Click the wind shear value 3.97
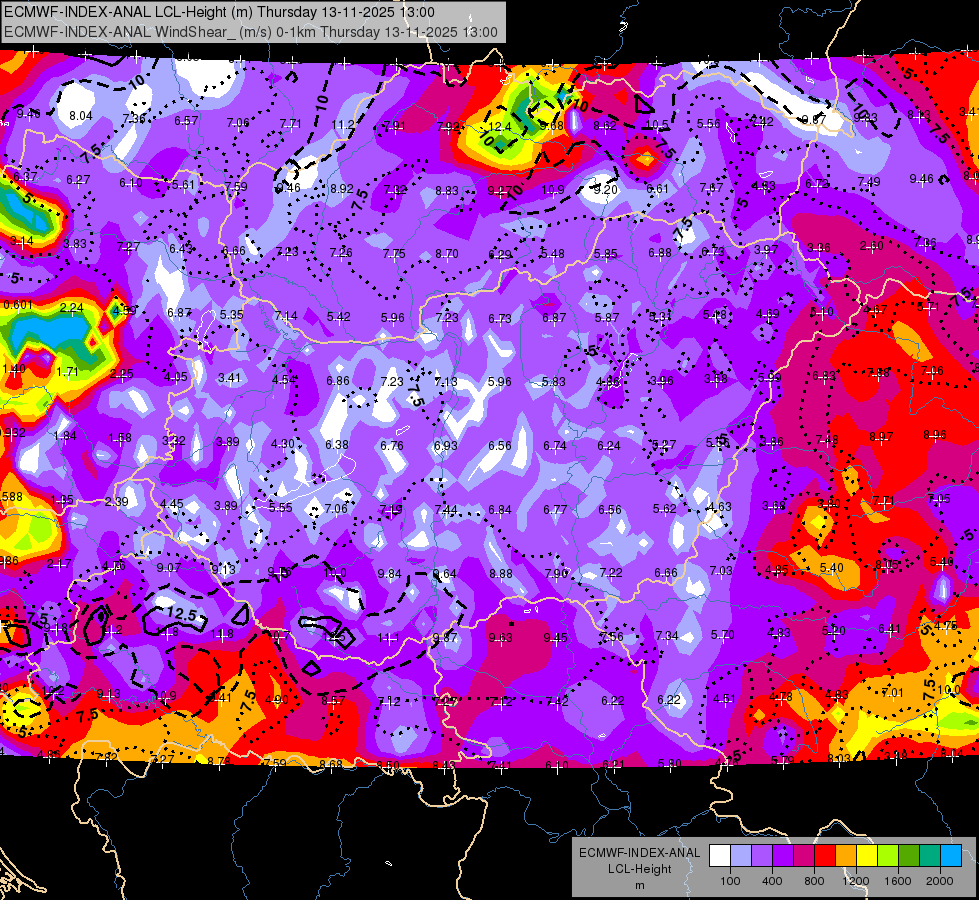Viewport: 979px width, 900px height. (x=766, y=249)
